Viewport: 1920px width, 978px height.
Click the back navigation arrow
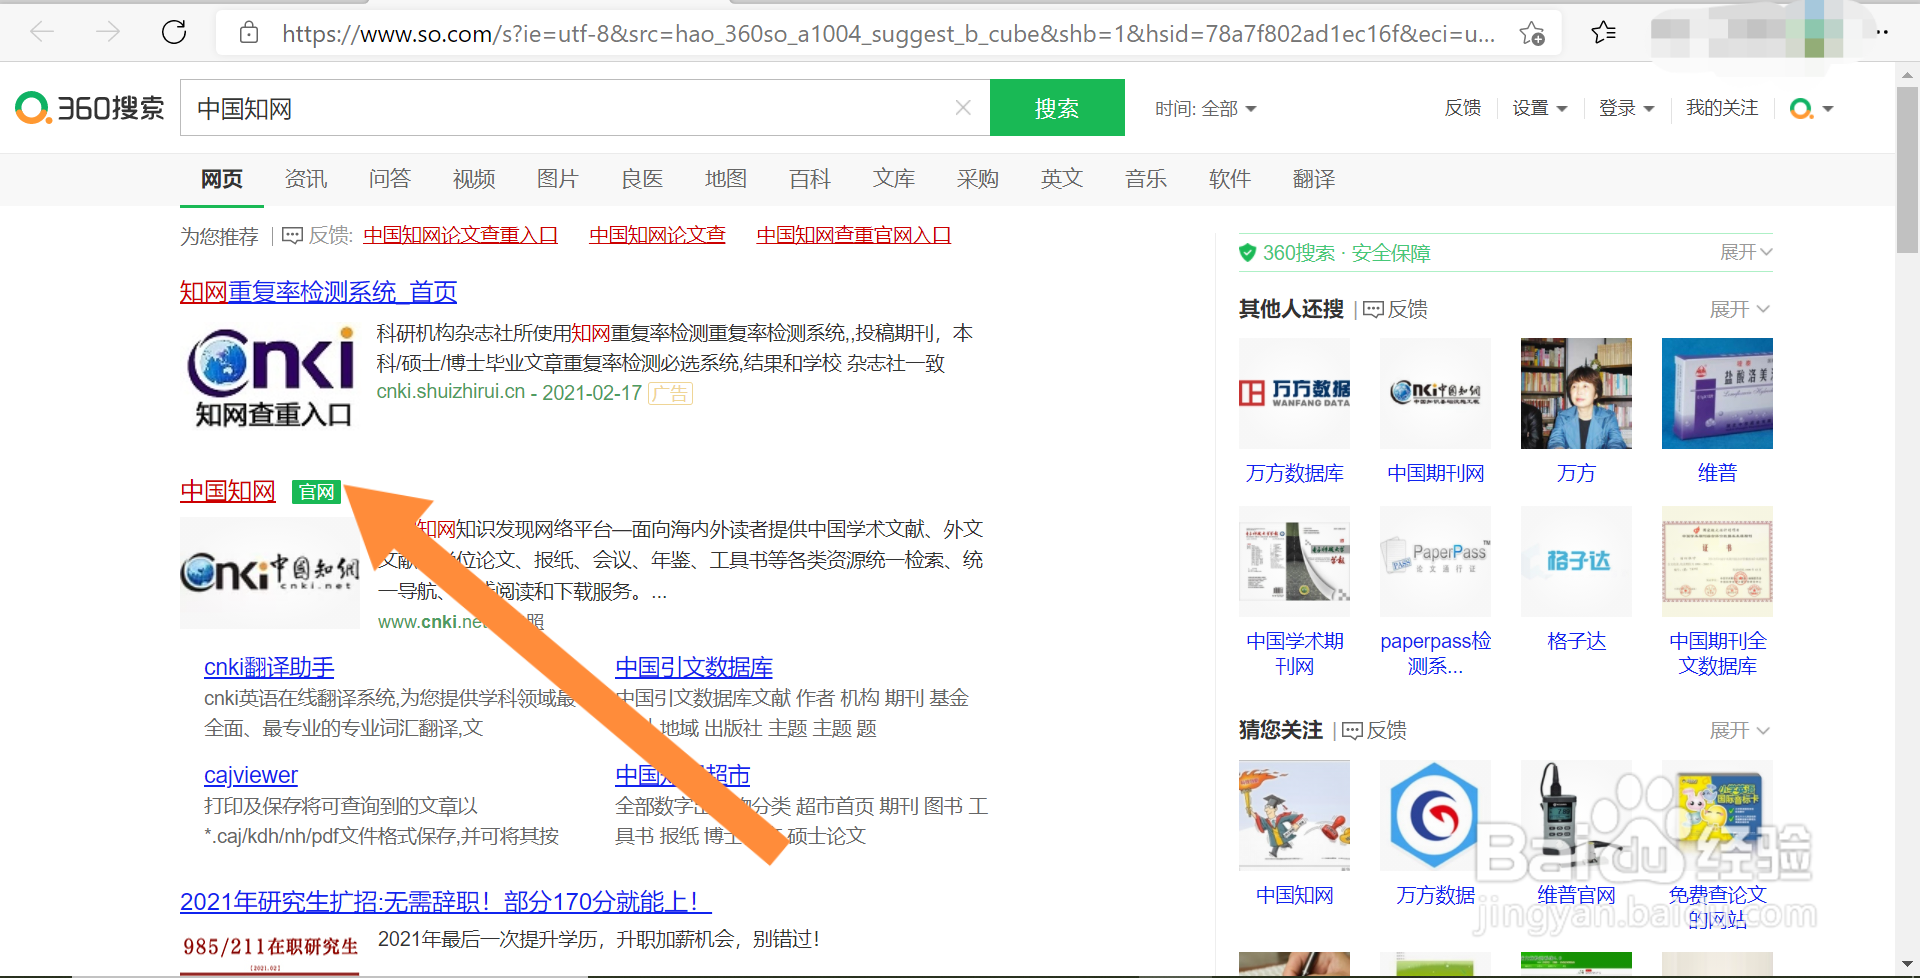(42, 31)
